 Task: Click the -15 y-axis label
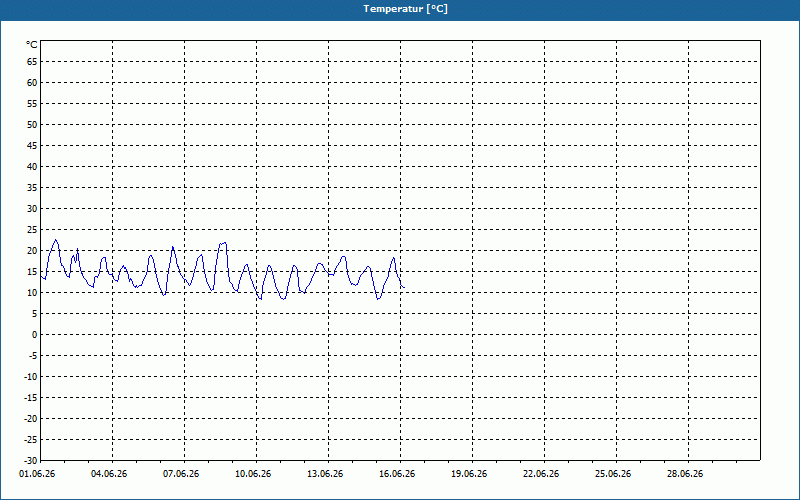click(x=31, y=398)
